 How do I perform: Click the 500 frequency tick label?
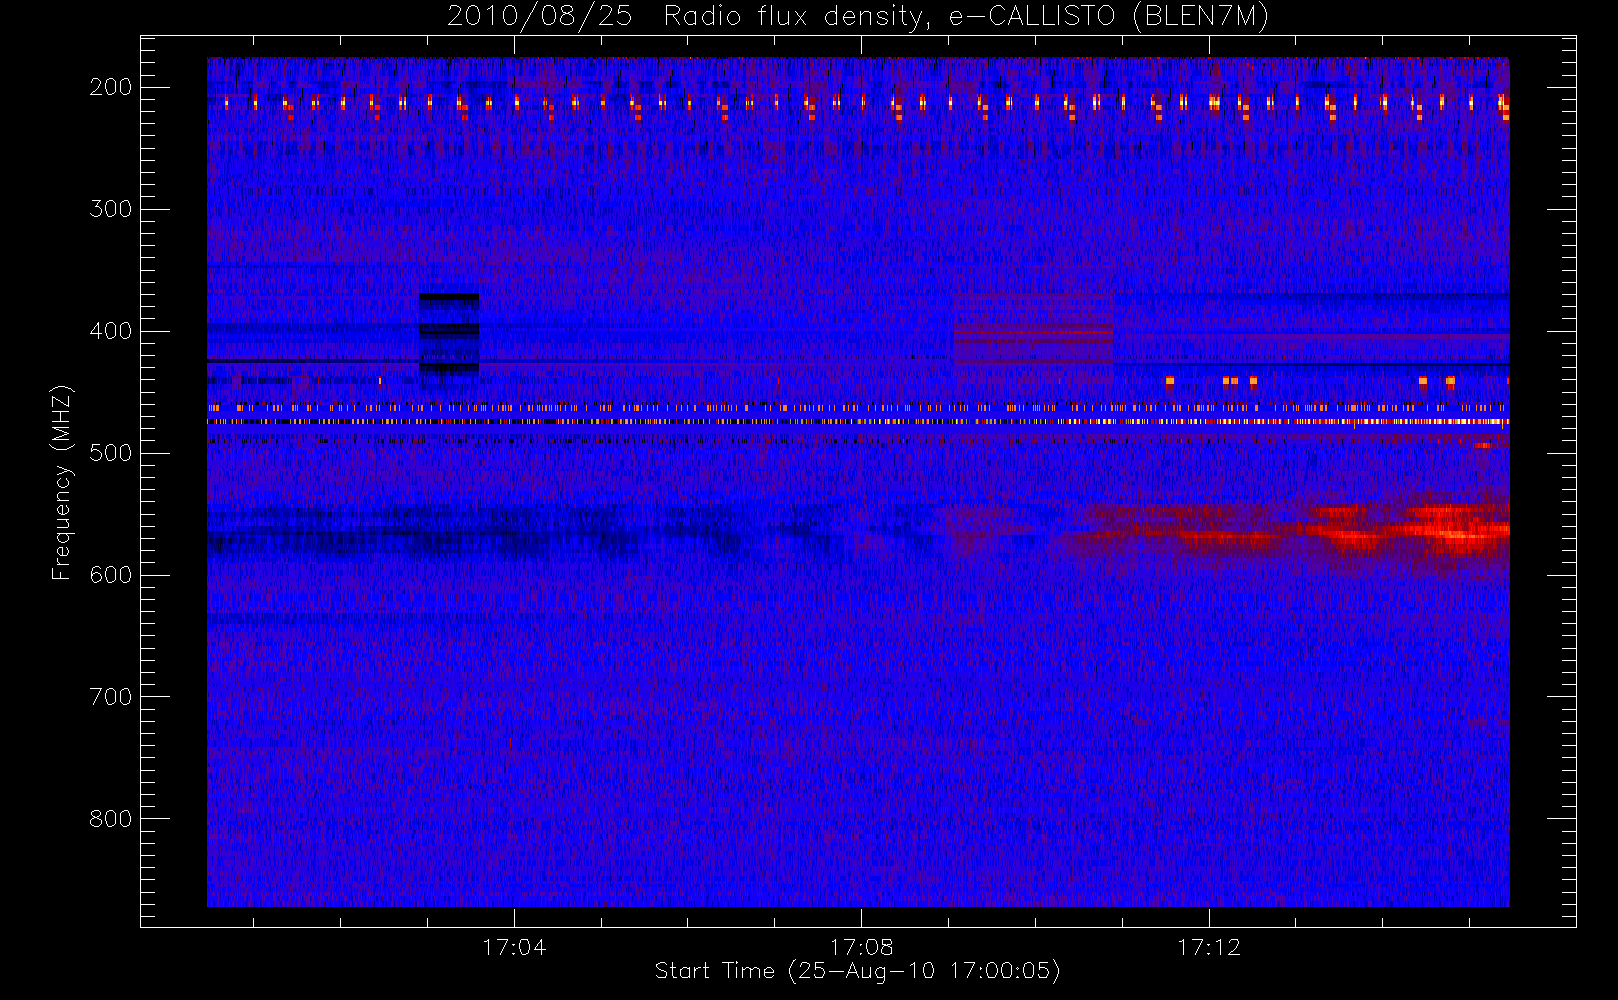[111, 453]
